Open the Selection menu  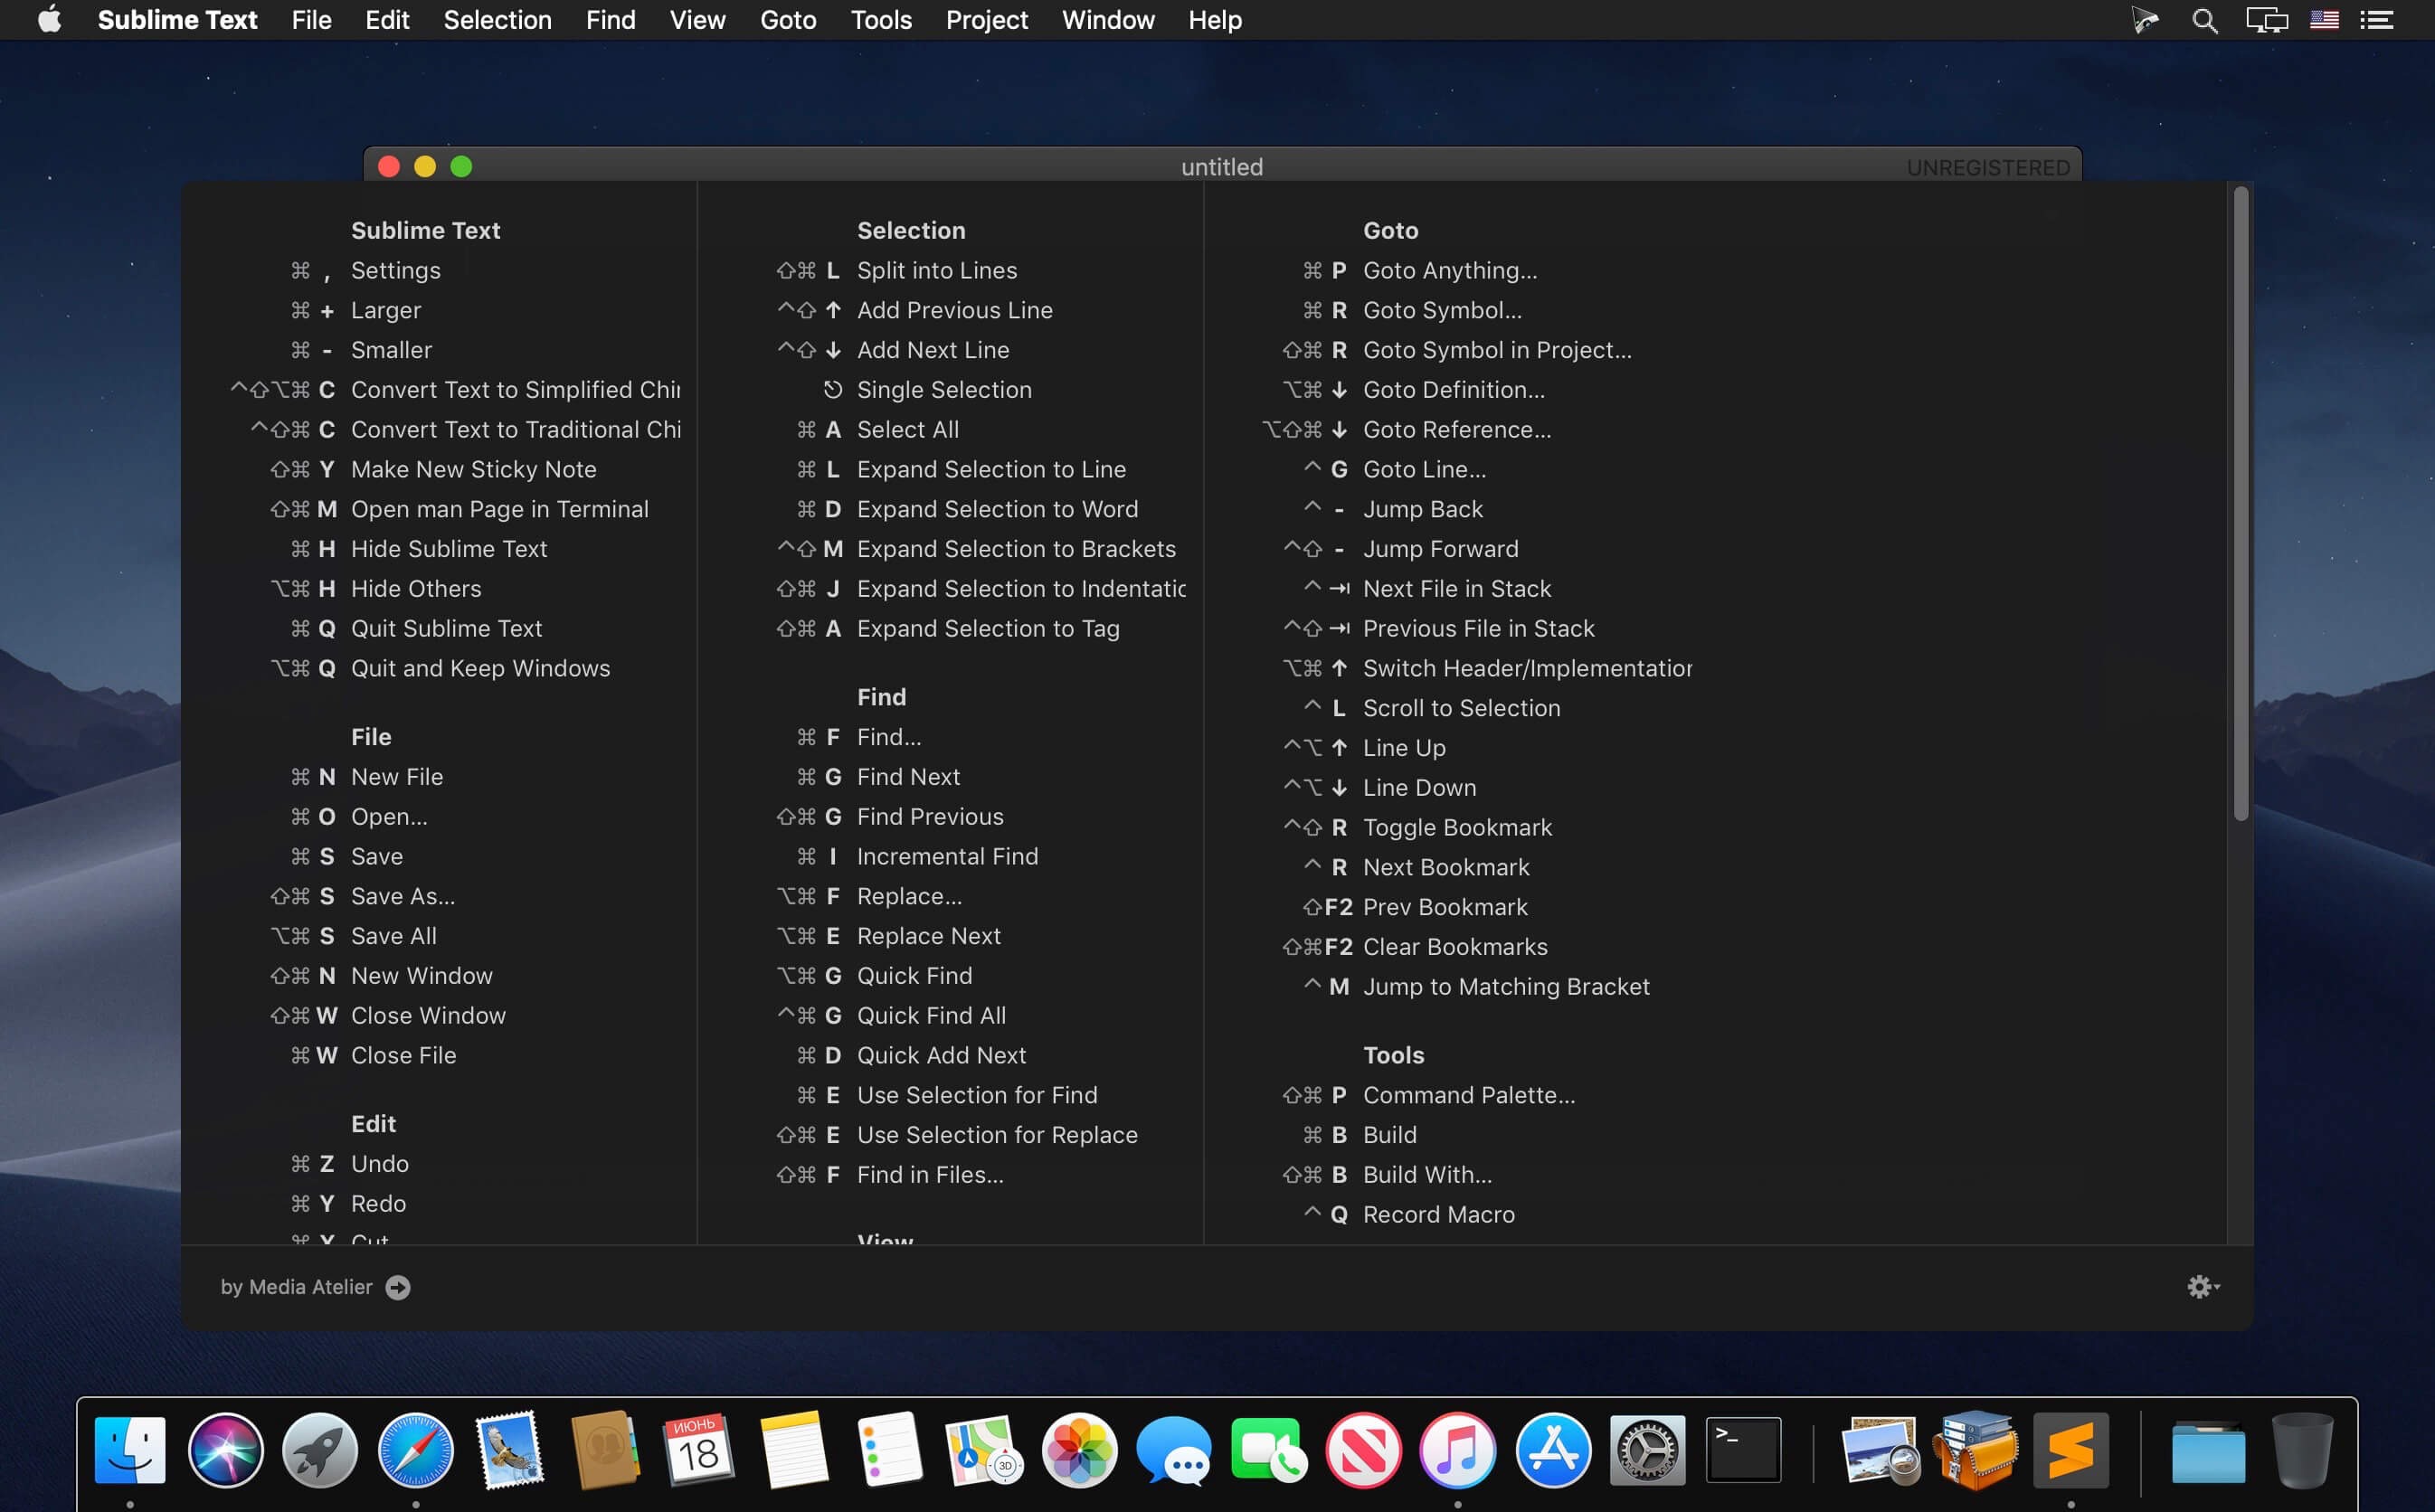pos(497,20)
